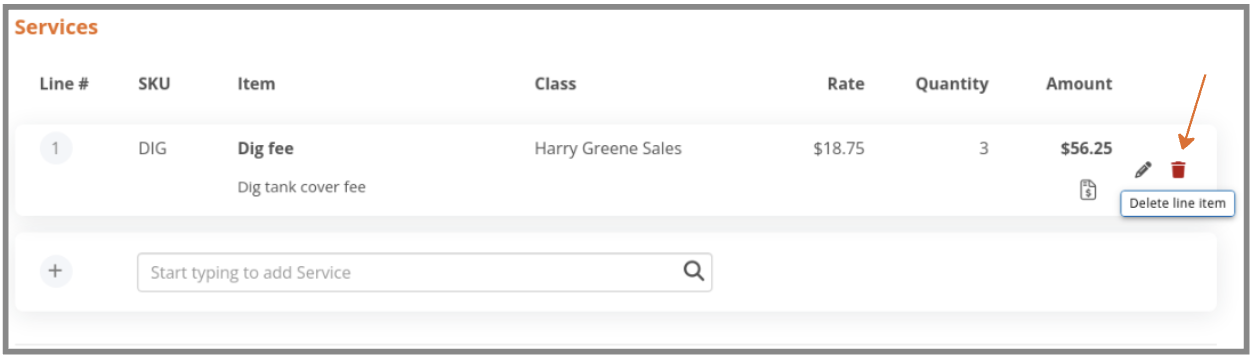The height and width of the screenshot is (360, 1254).
Task: Click the Services section heading
Action: [56, 28]
